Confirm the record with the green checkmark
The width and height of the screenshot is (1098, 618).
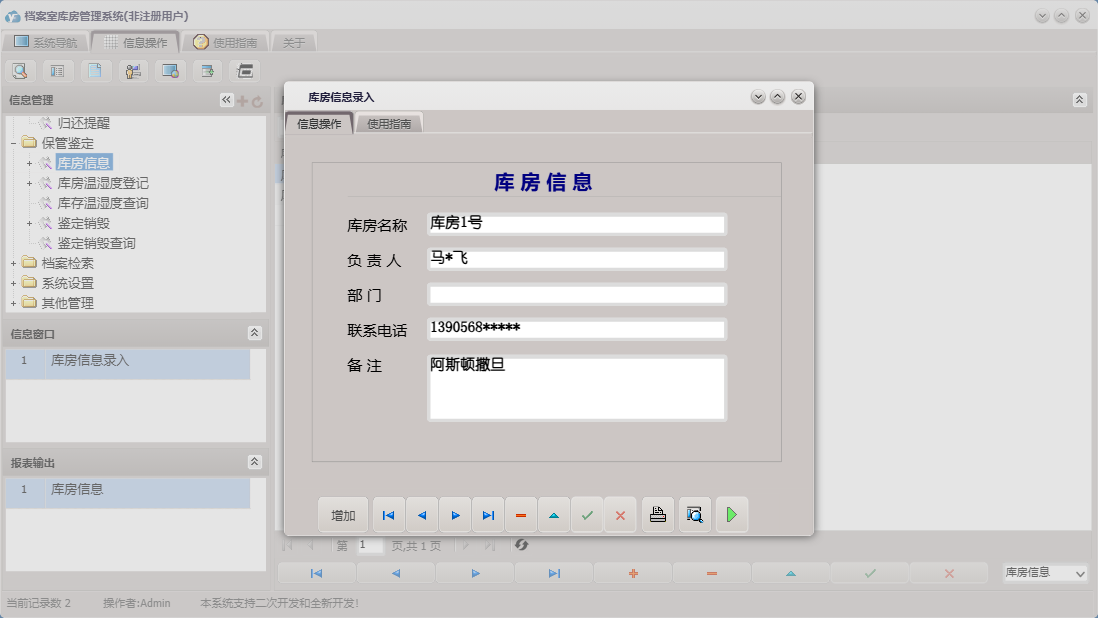tap(587, 514)
